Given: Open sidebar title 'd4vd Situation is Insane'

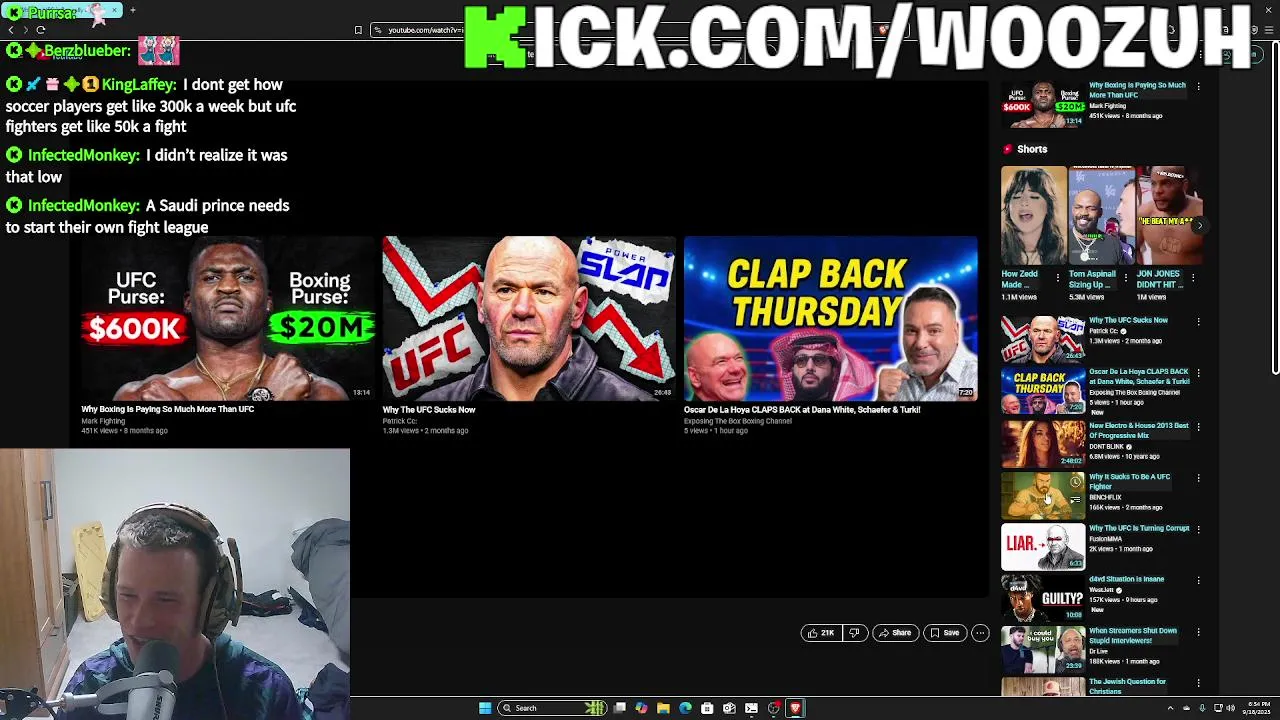Looking at the screenshot, I should pyautogui.click(x=1126, y=579).
